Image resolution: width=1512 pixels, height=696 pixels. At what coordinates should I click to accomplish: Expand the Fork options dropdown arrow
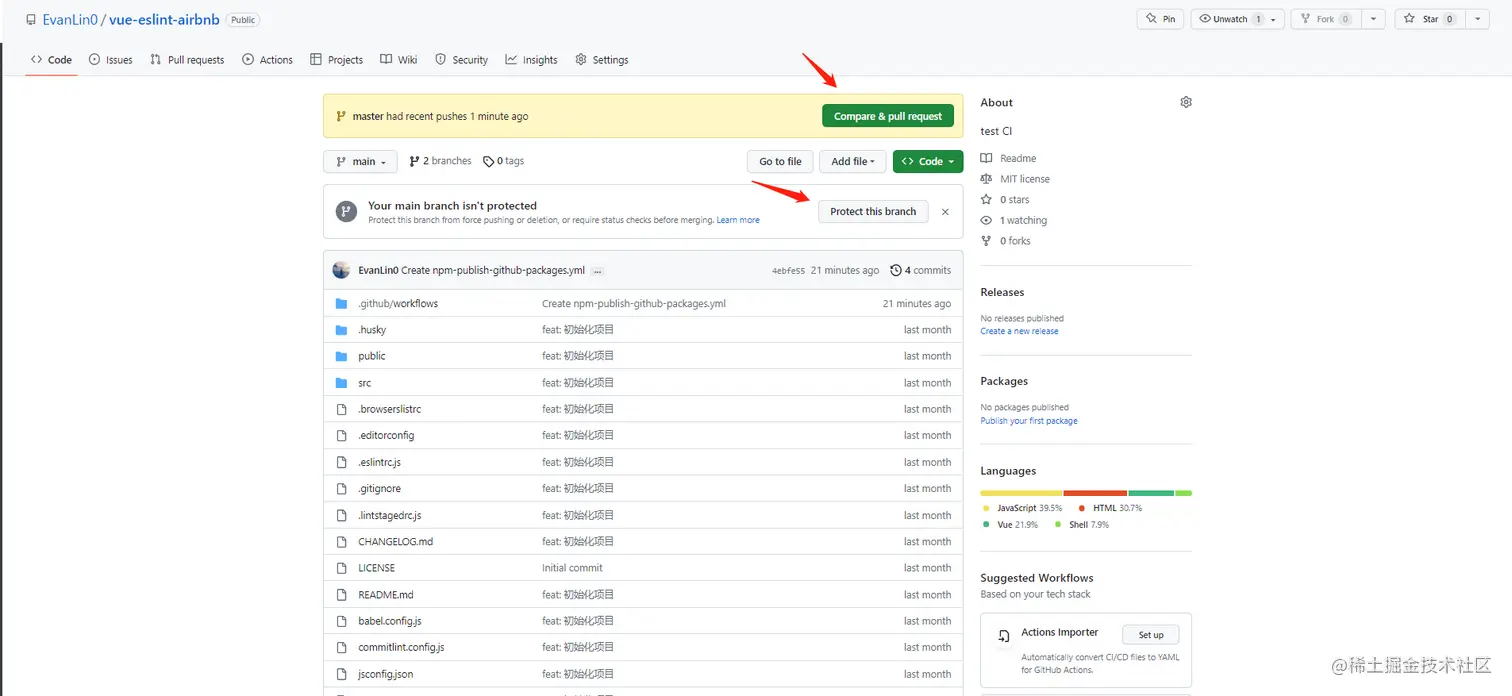point(1374,19)
